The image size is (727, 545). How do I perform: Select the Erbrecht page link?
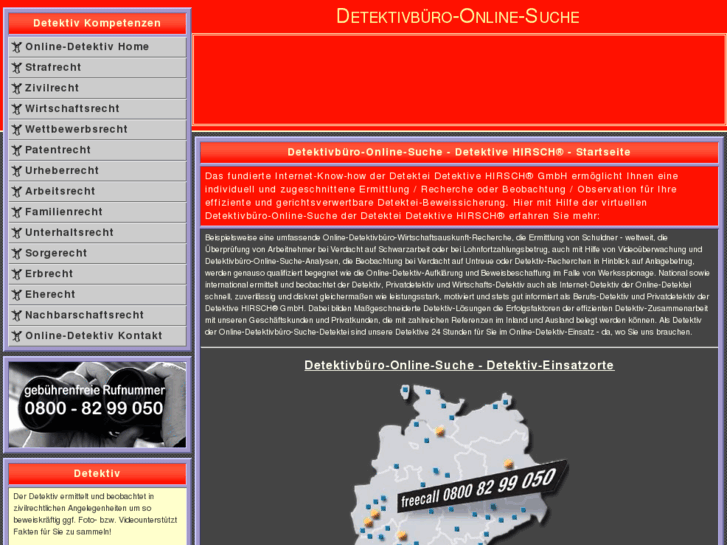click(x=97, y=274)
